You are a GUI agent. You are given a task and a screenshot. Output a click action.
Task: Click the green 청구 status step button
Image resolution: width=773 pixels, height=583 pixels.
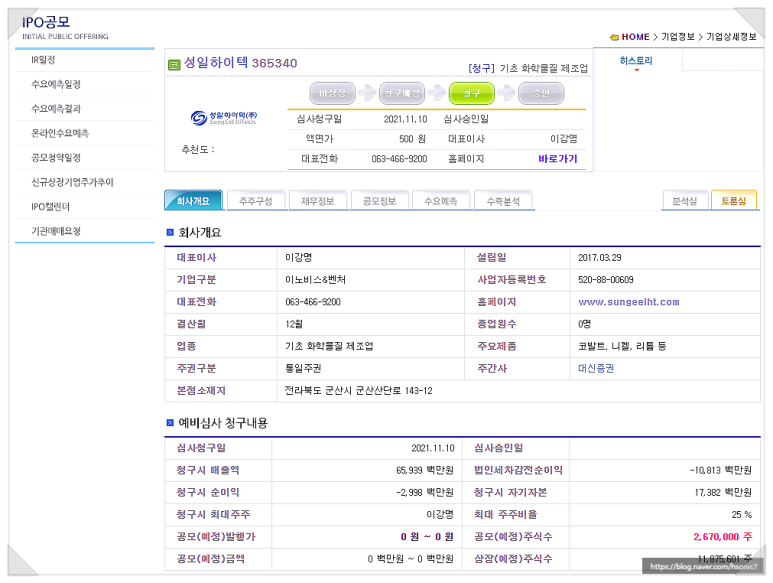471,93
